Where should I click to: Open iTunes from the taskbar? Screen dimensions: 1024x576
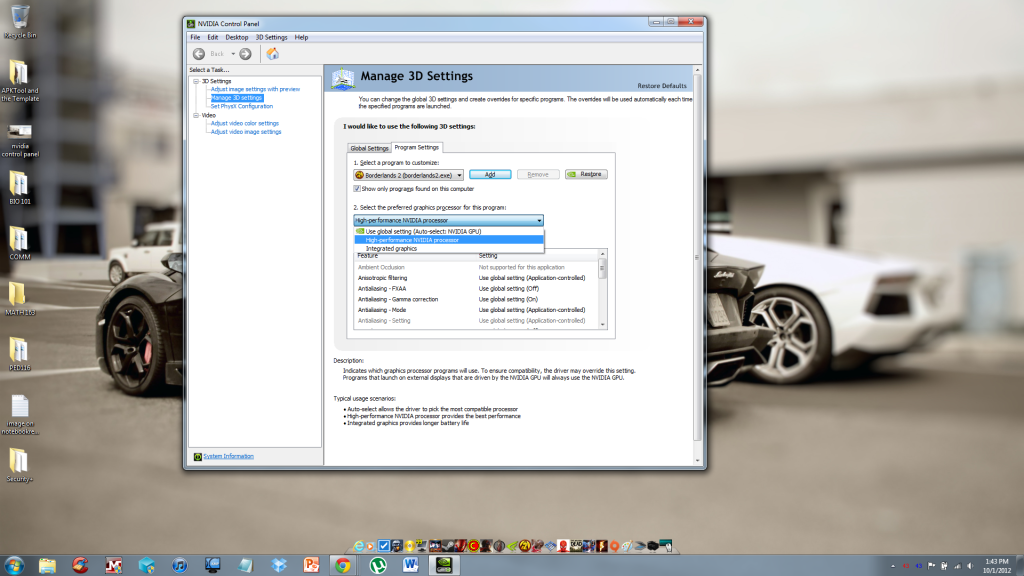180,566
